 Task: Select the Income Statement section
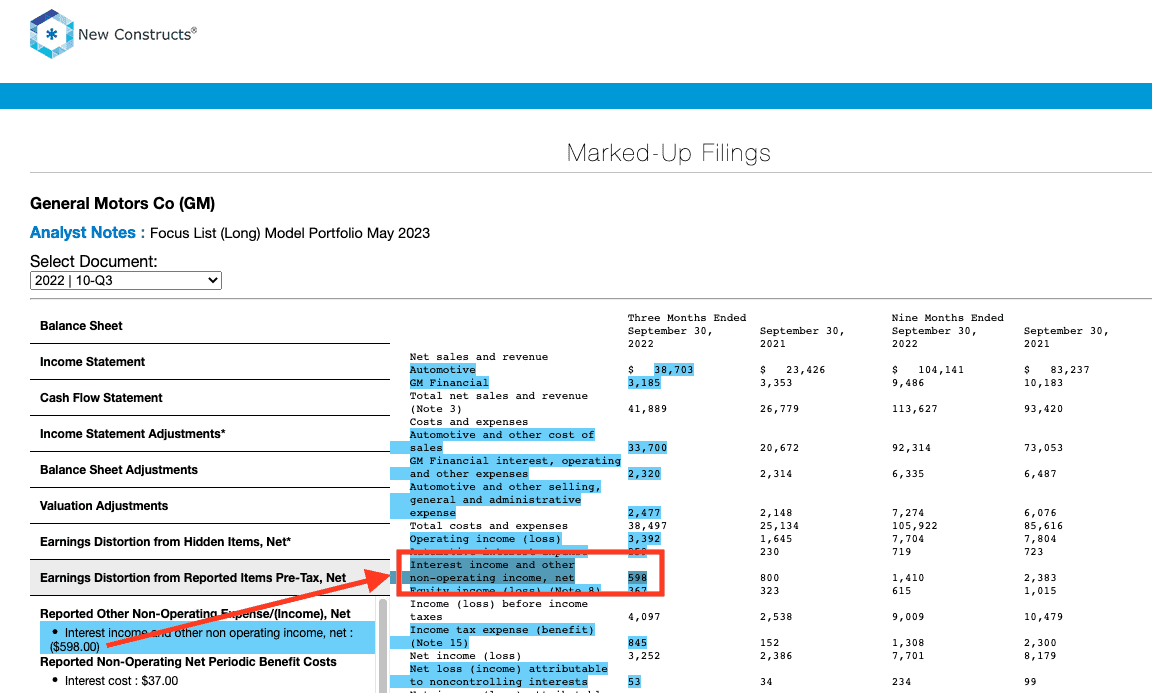point(210,362)
